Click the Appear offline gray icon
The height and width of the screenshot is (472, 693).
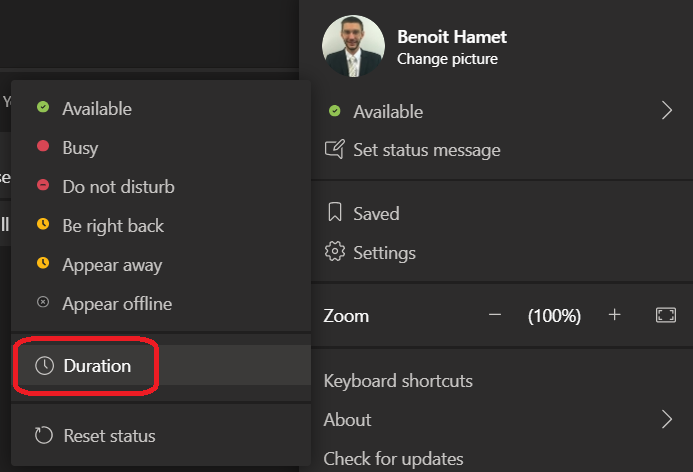(43, 304)
